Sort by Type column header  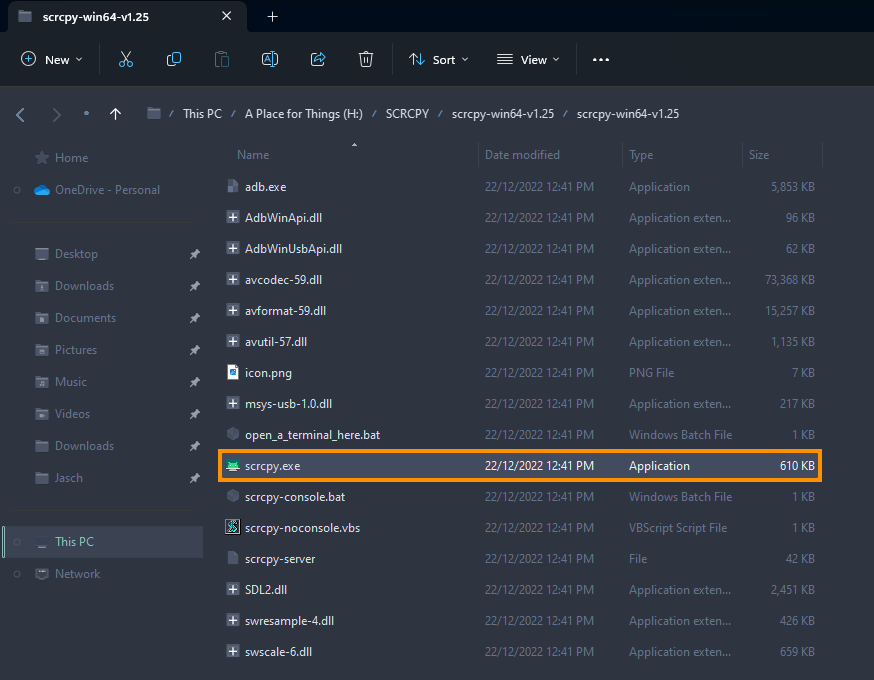click(x=641, y=155)
